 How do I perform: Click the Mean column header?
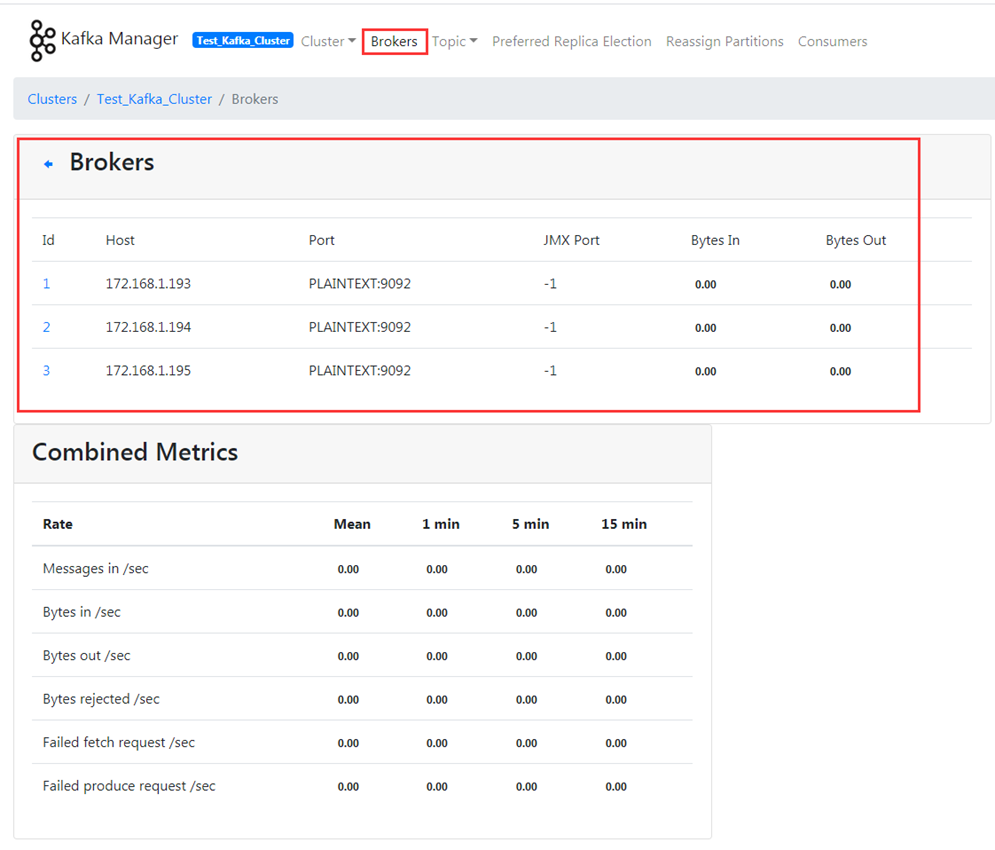352,524
